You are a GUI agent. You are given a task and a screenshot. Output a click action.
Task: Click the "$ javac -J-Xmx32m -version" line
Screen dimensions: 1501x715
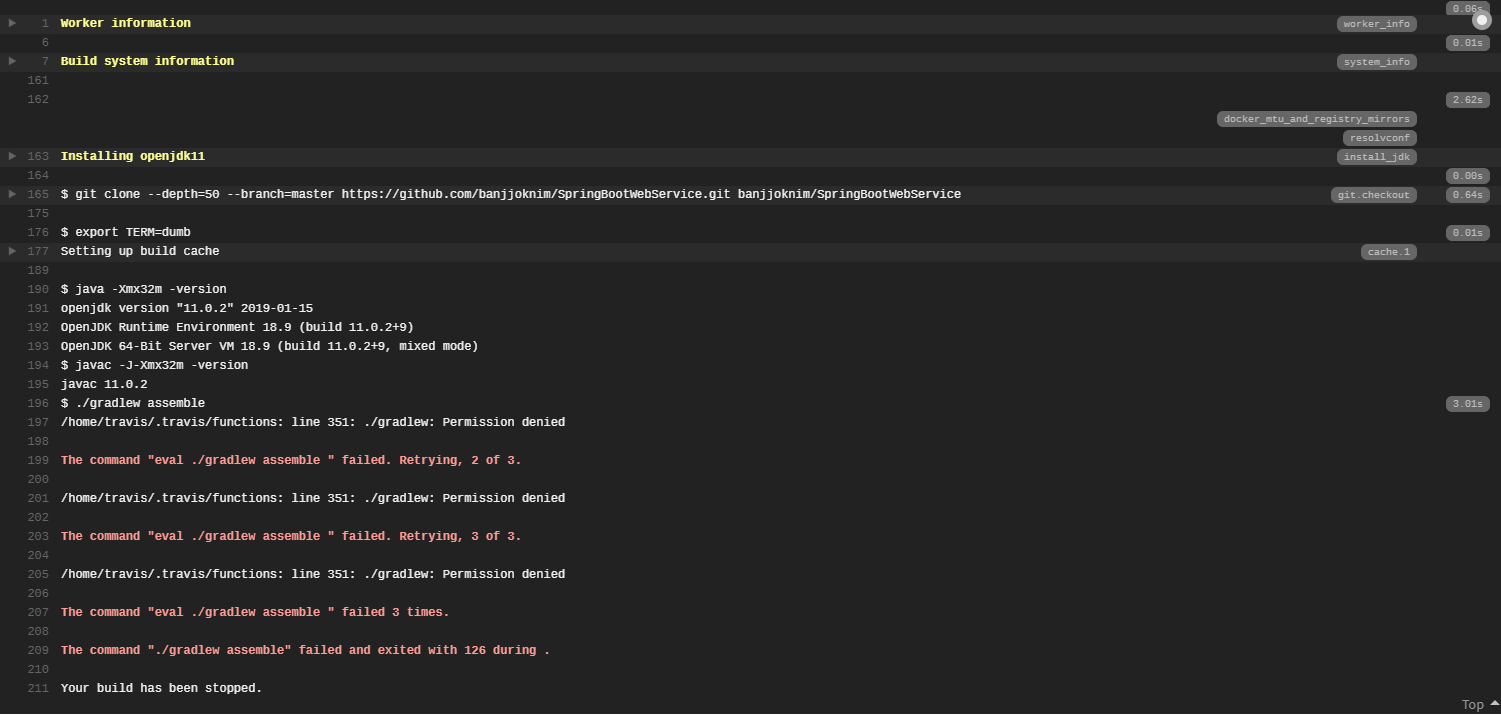click(x=154, y=365)
